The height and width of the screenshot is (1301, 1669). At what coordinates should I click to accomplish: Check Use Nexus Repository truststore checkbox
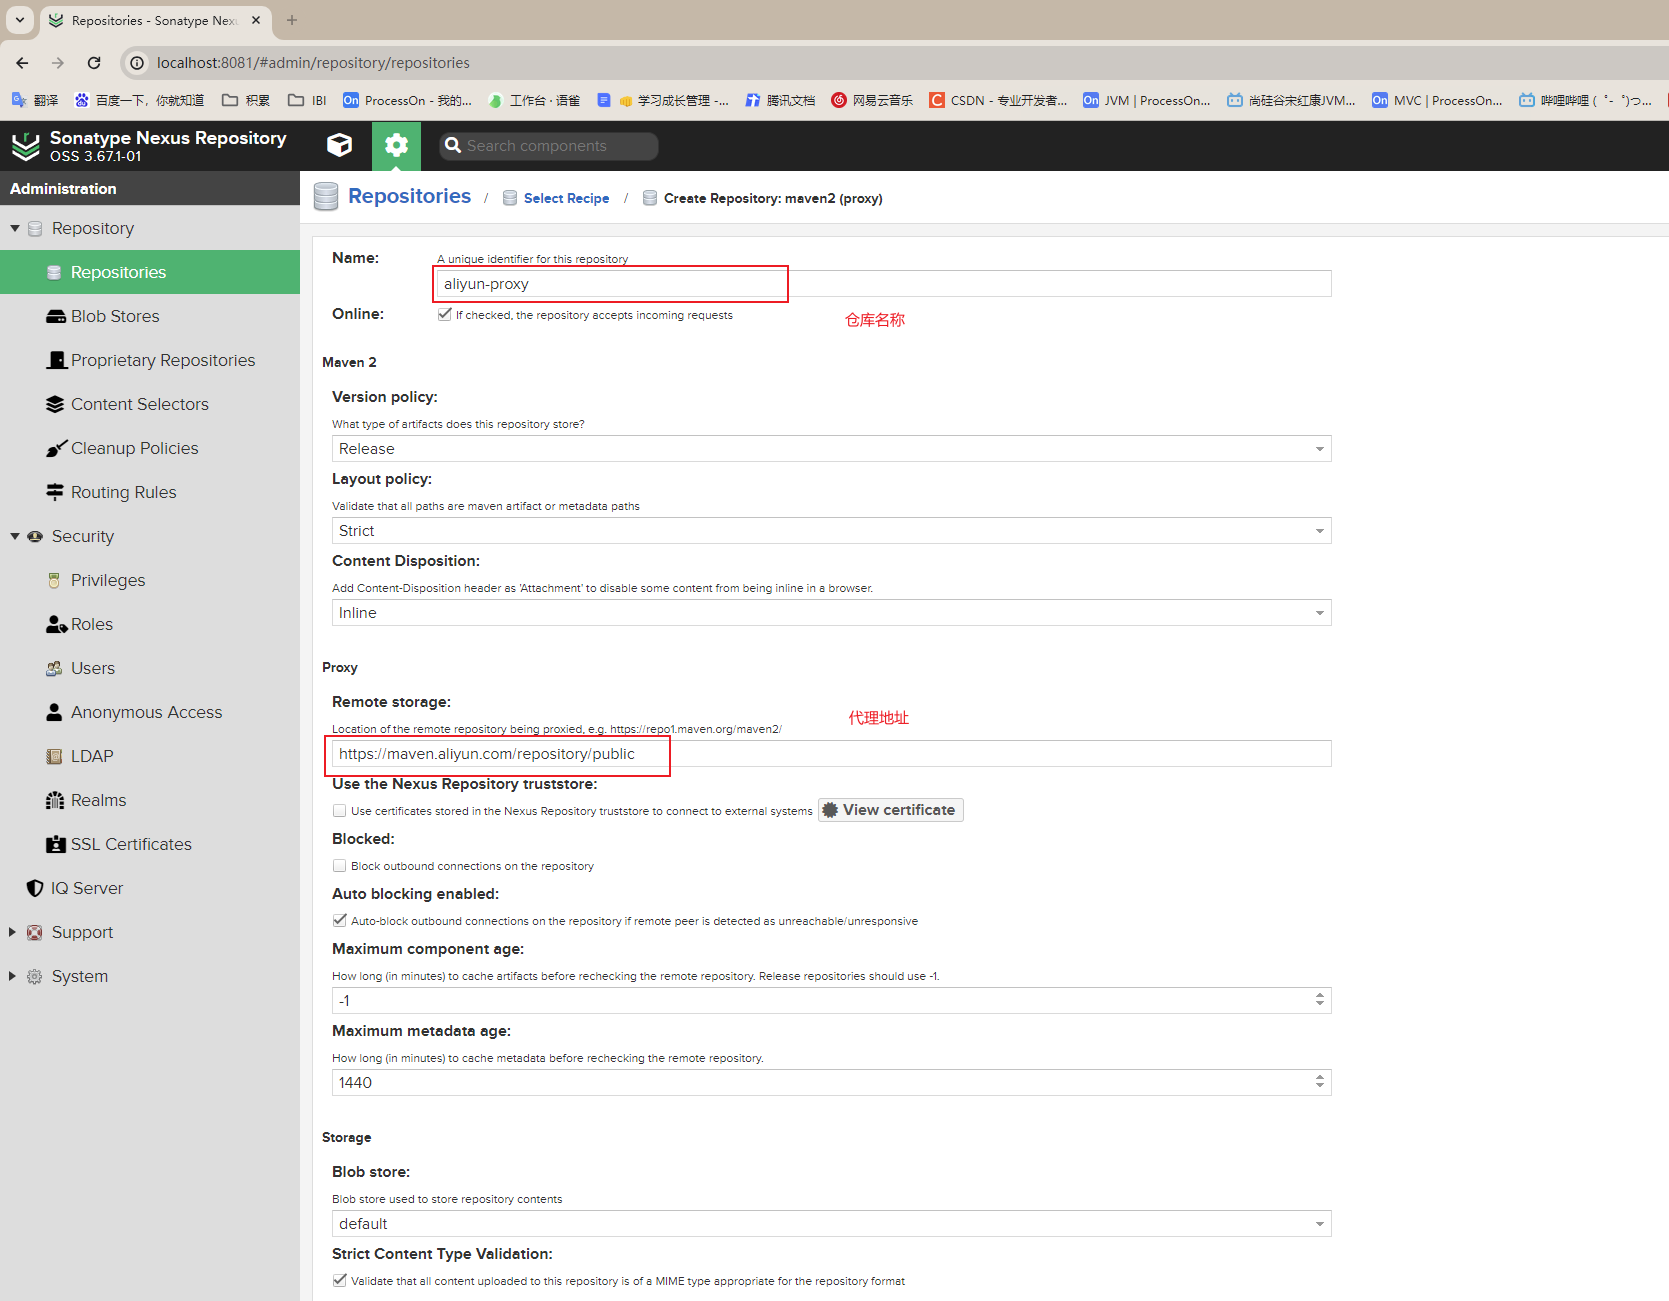[x=340, y=811]
